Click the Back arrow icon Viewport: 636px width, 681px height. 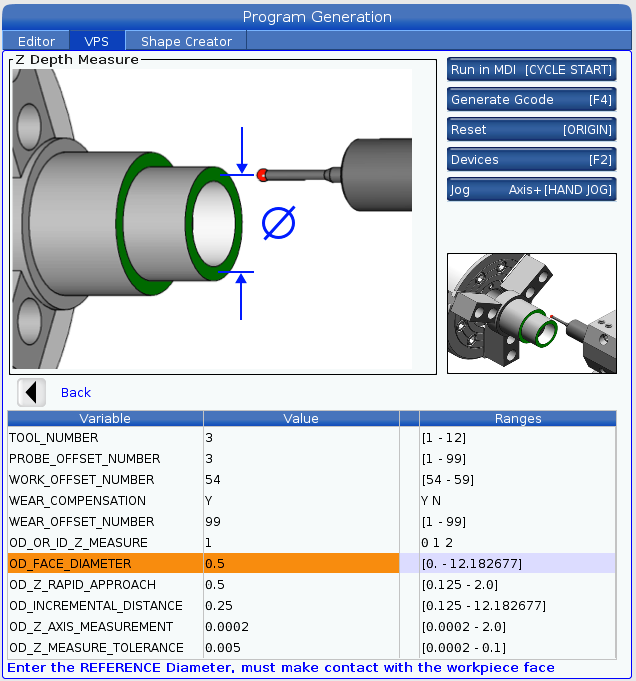point(32,392)
